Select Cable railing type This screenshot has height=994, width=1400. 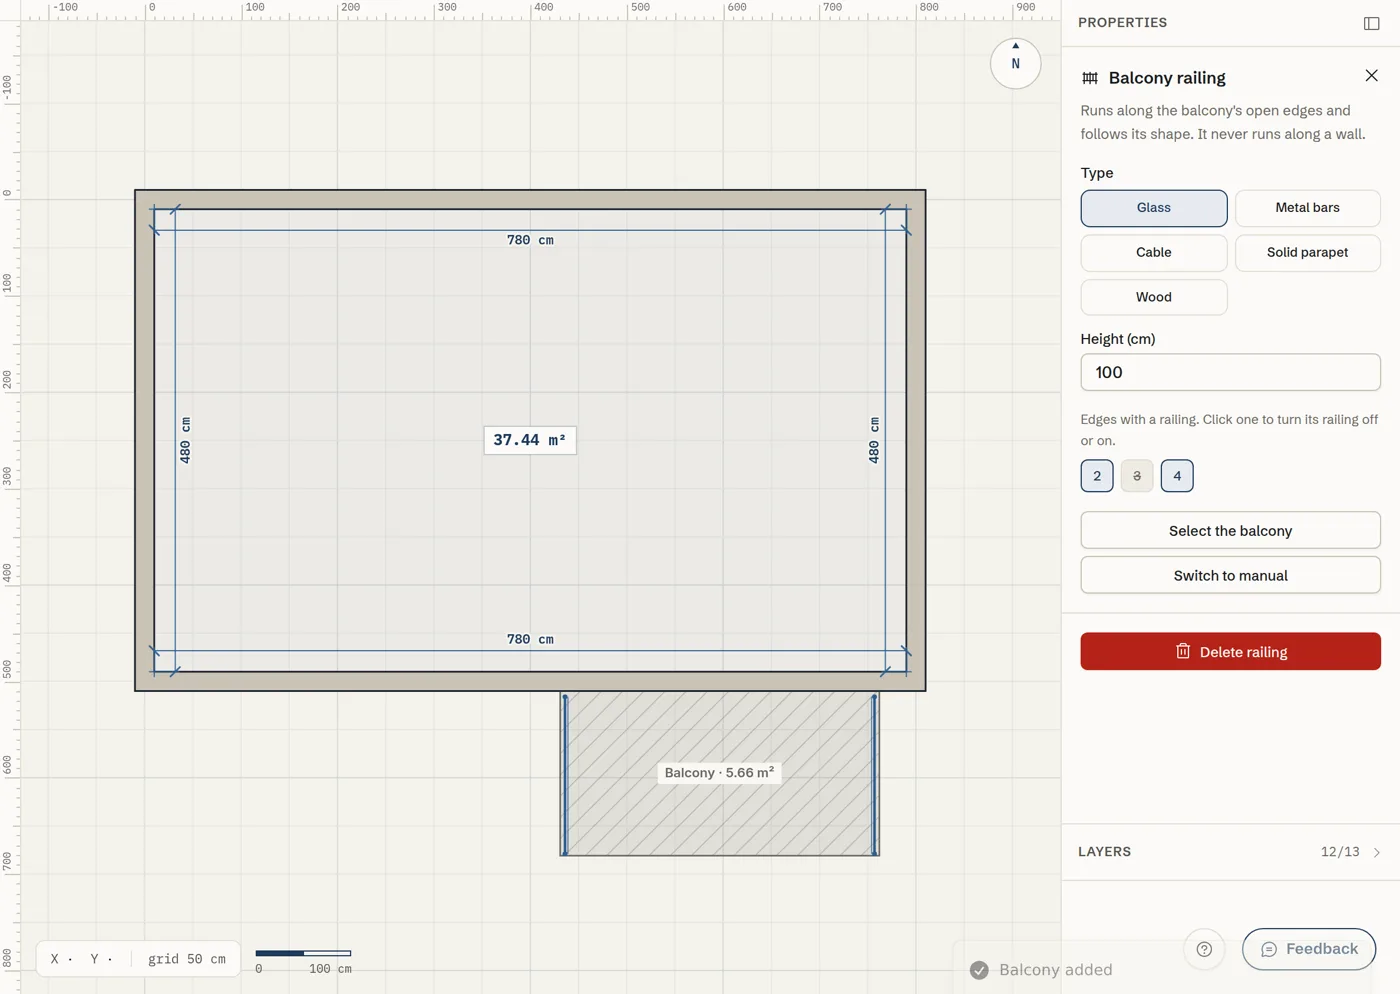pos(1153,253)
